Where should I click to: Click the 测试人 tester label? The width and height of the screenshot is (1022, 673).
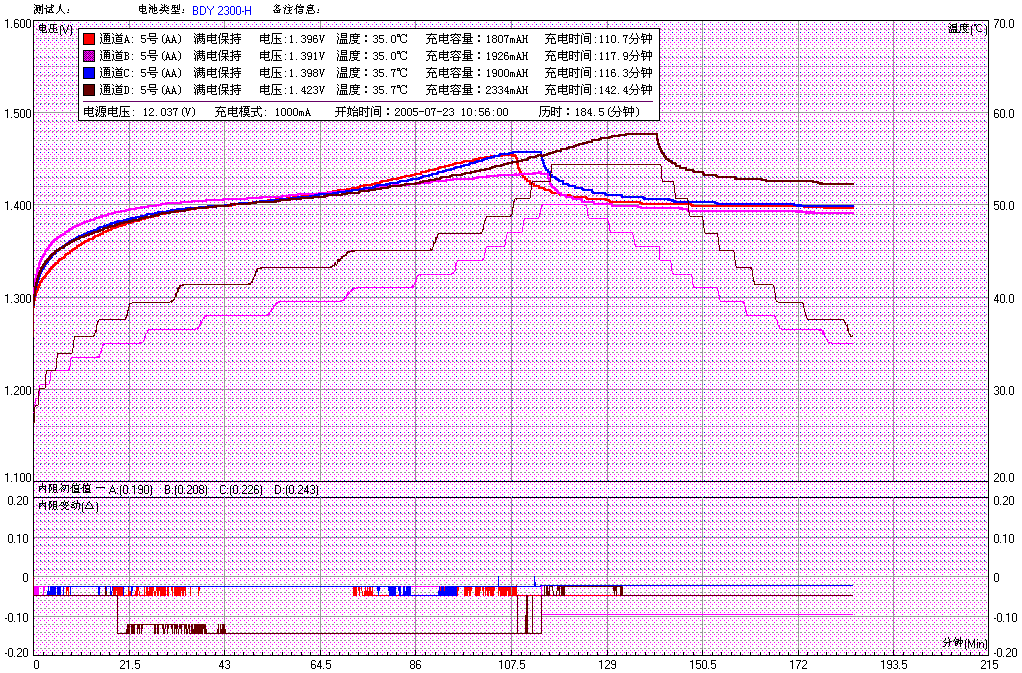tap(52, 9)
